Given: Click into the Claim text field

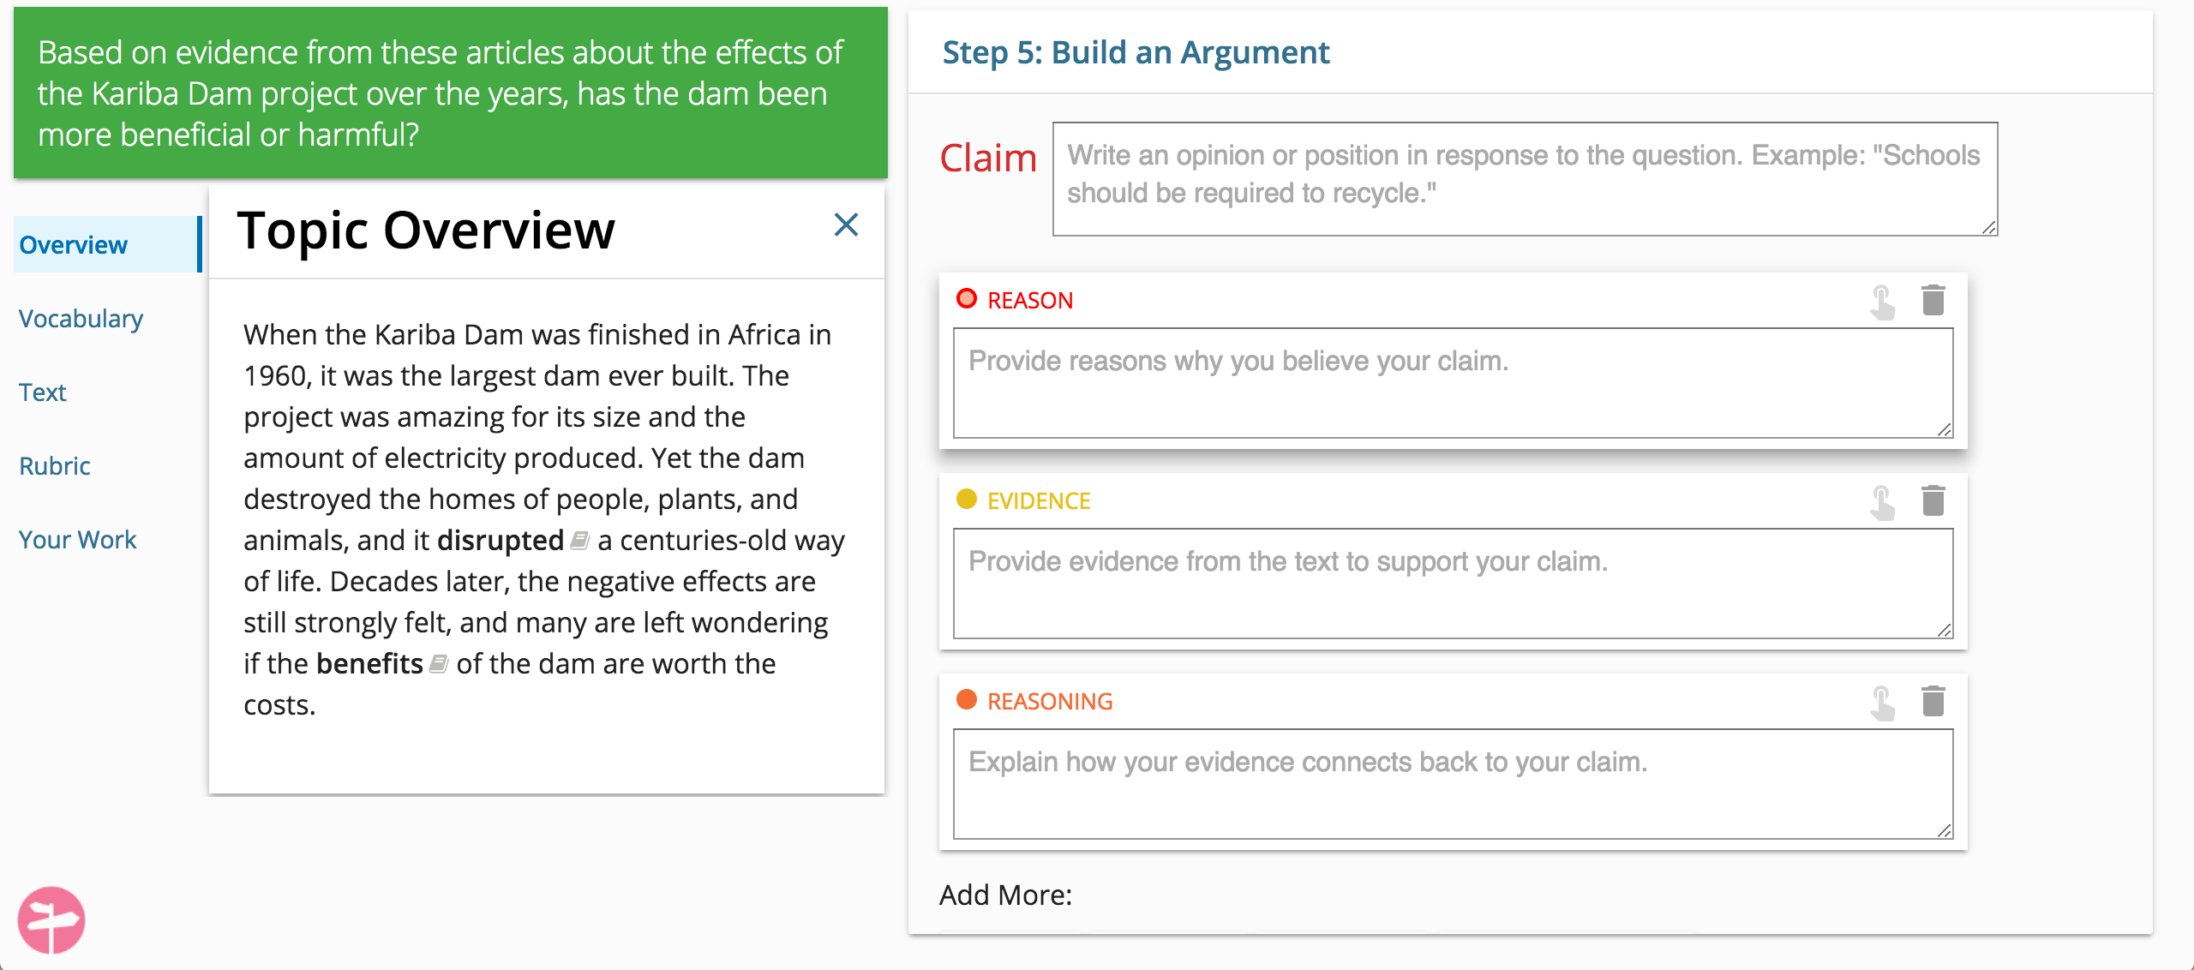Looking at the screenshot, I should click(x=1523, y=179).
